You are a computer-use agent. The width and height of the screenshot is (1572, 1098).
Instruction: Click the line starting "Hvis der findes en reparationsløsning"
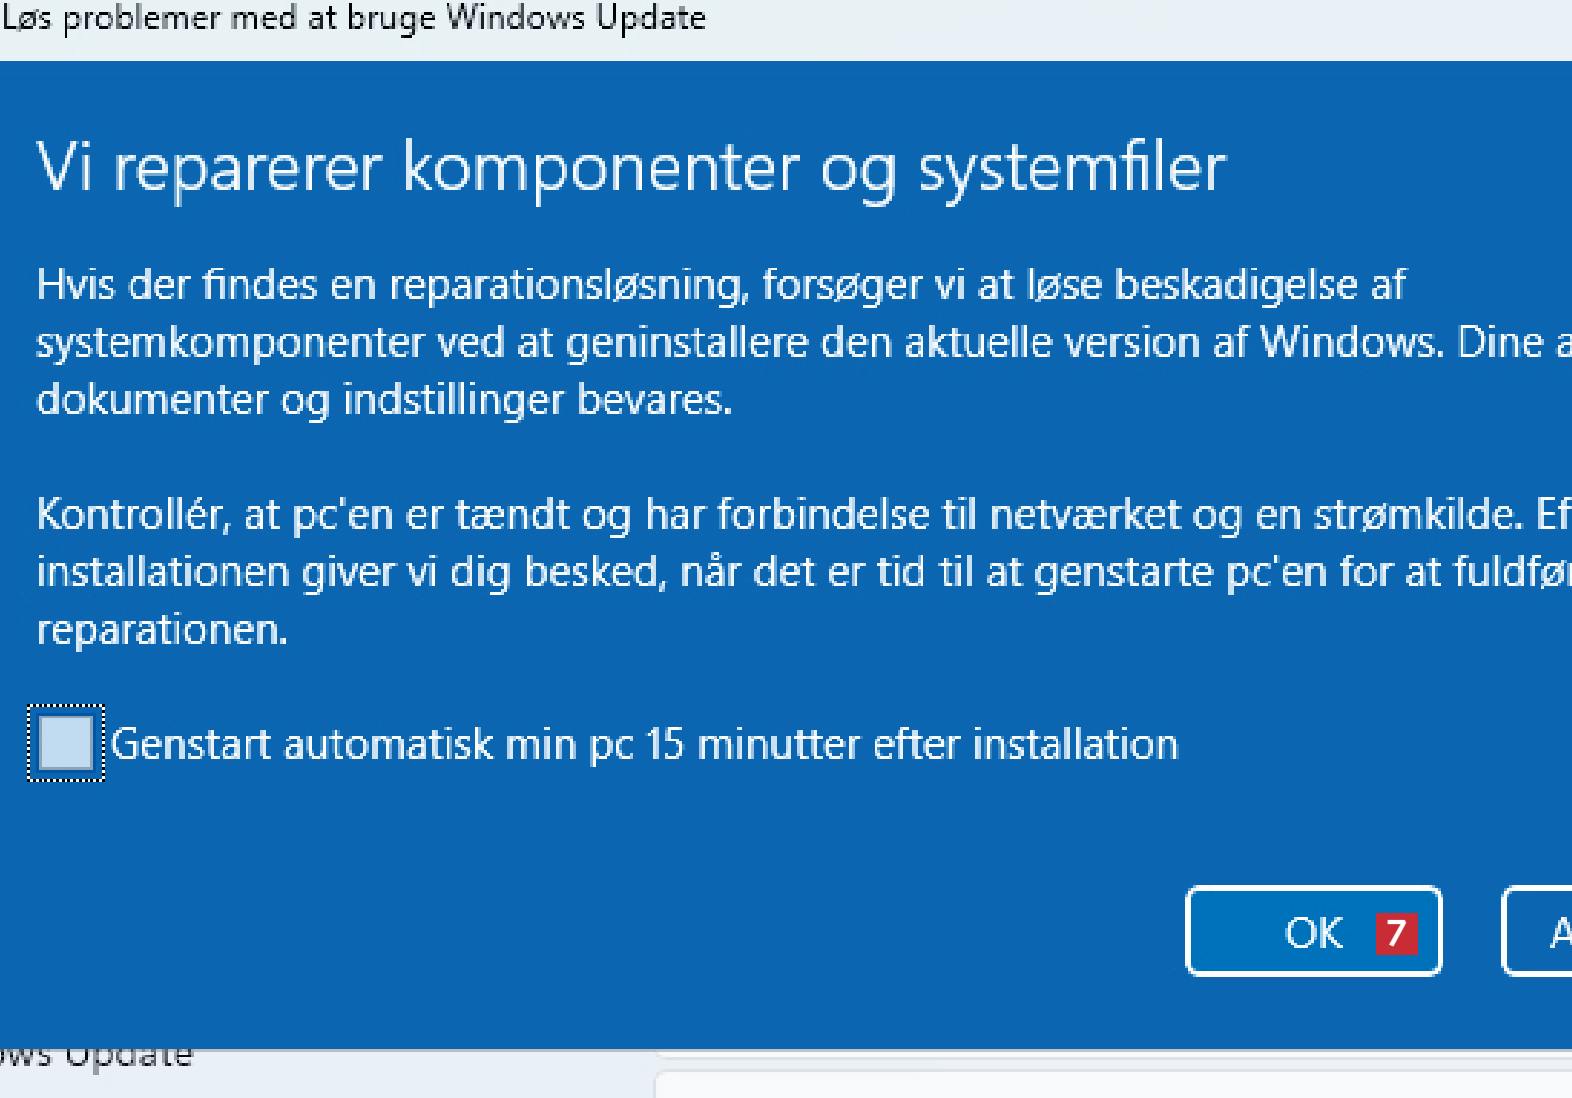coord(720,286)
